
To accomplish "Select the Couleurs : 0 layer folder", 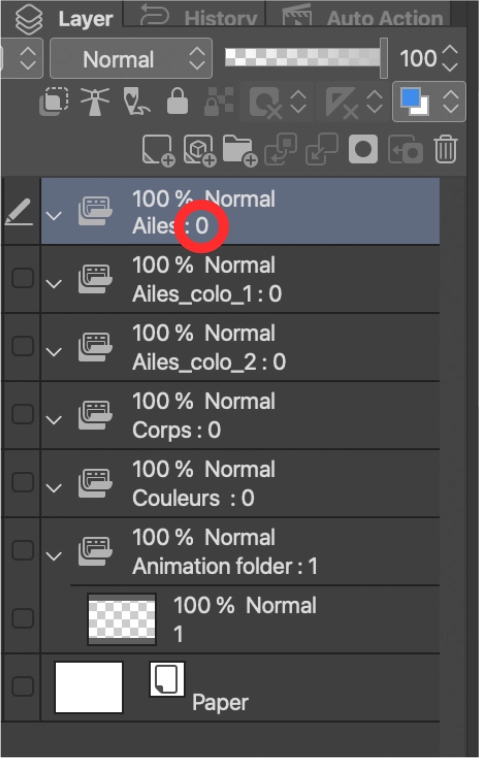I will click(x=240, y=483).
